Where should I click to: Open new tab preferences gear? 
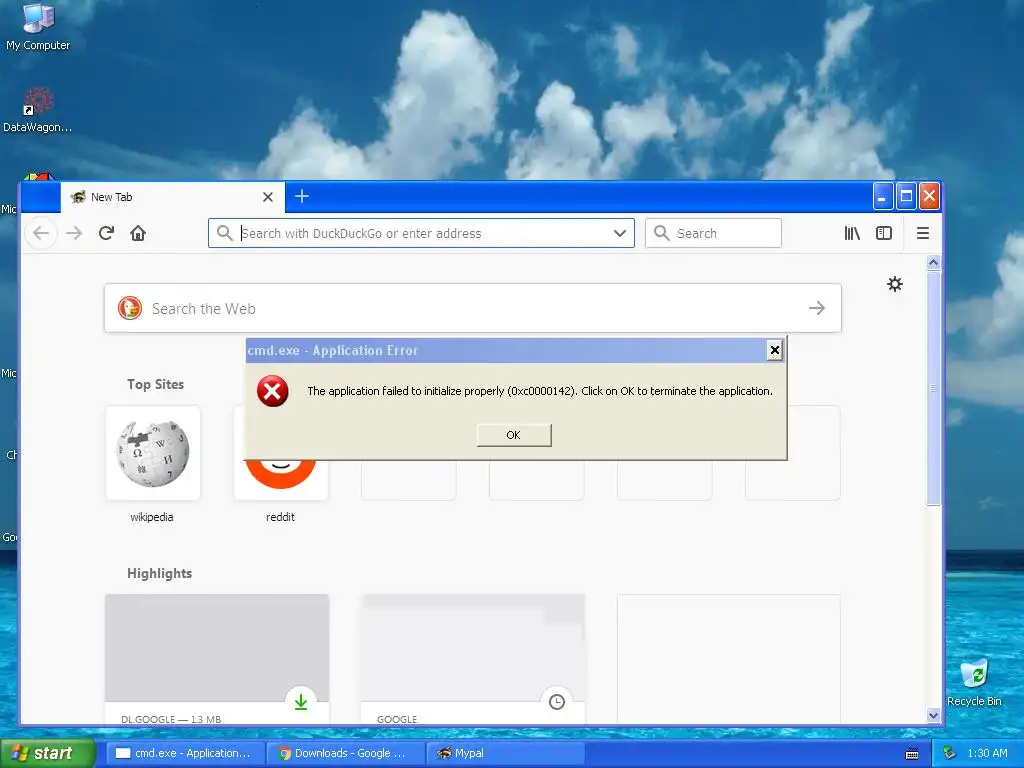895,284
